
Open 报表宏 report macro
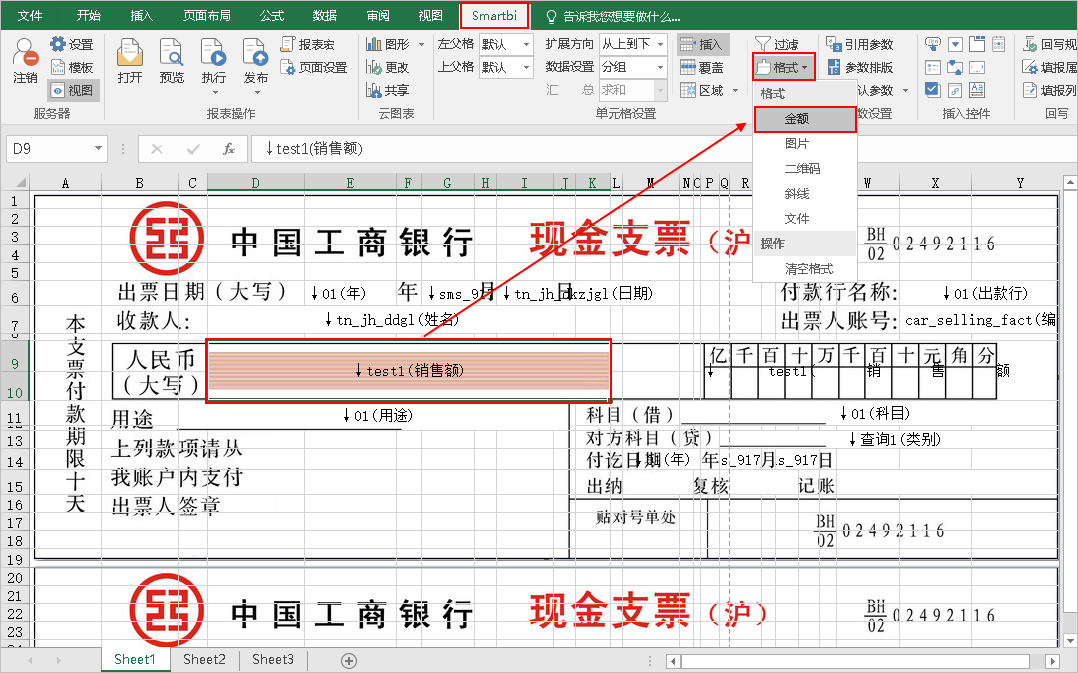point(308,44)
